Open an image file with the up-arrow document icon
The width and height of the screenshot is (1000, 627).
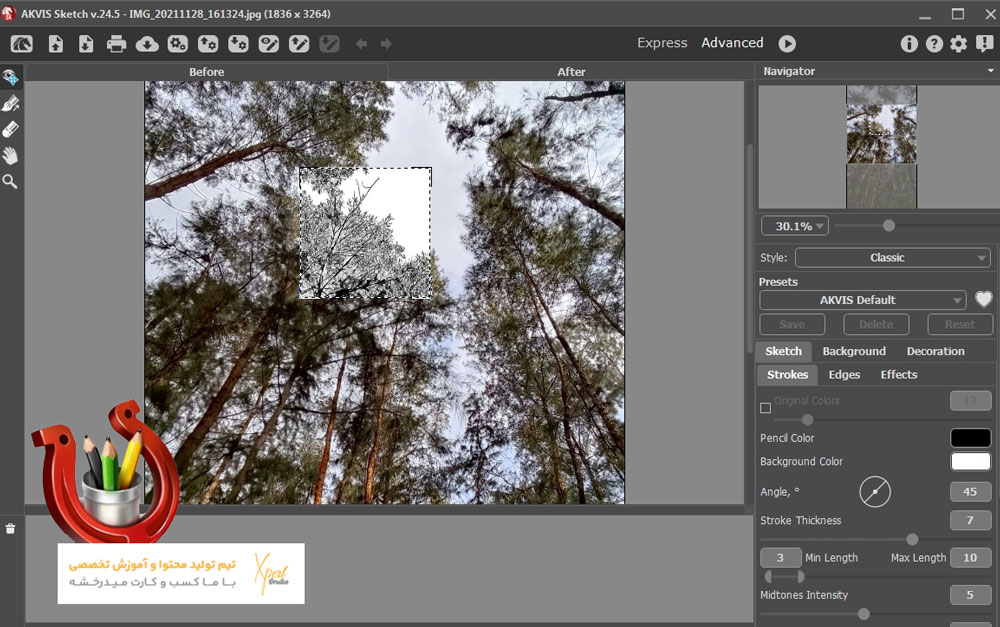56,43
